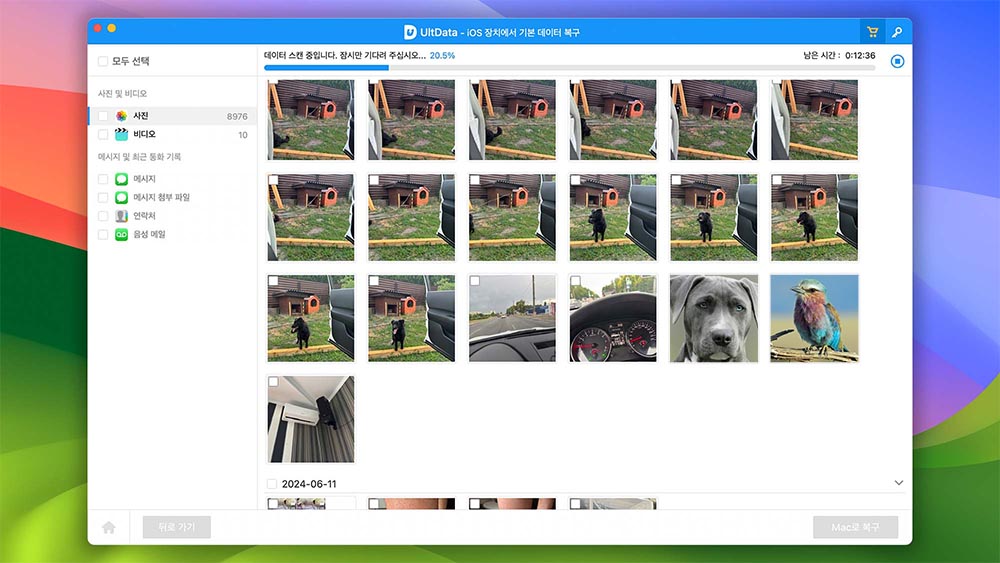1000x563 pixels.
Task: Click the 뒤로 가기 back button
Action: click(177, 527)
